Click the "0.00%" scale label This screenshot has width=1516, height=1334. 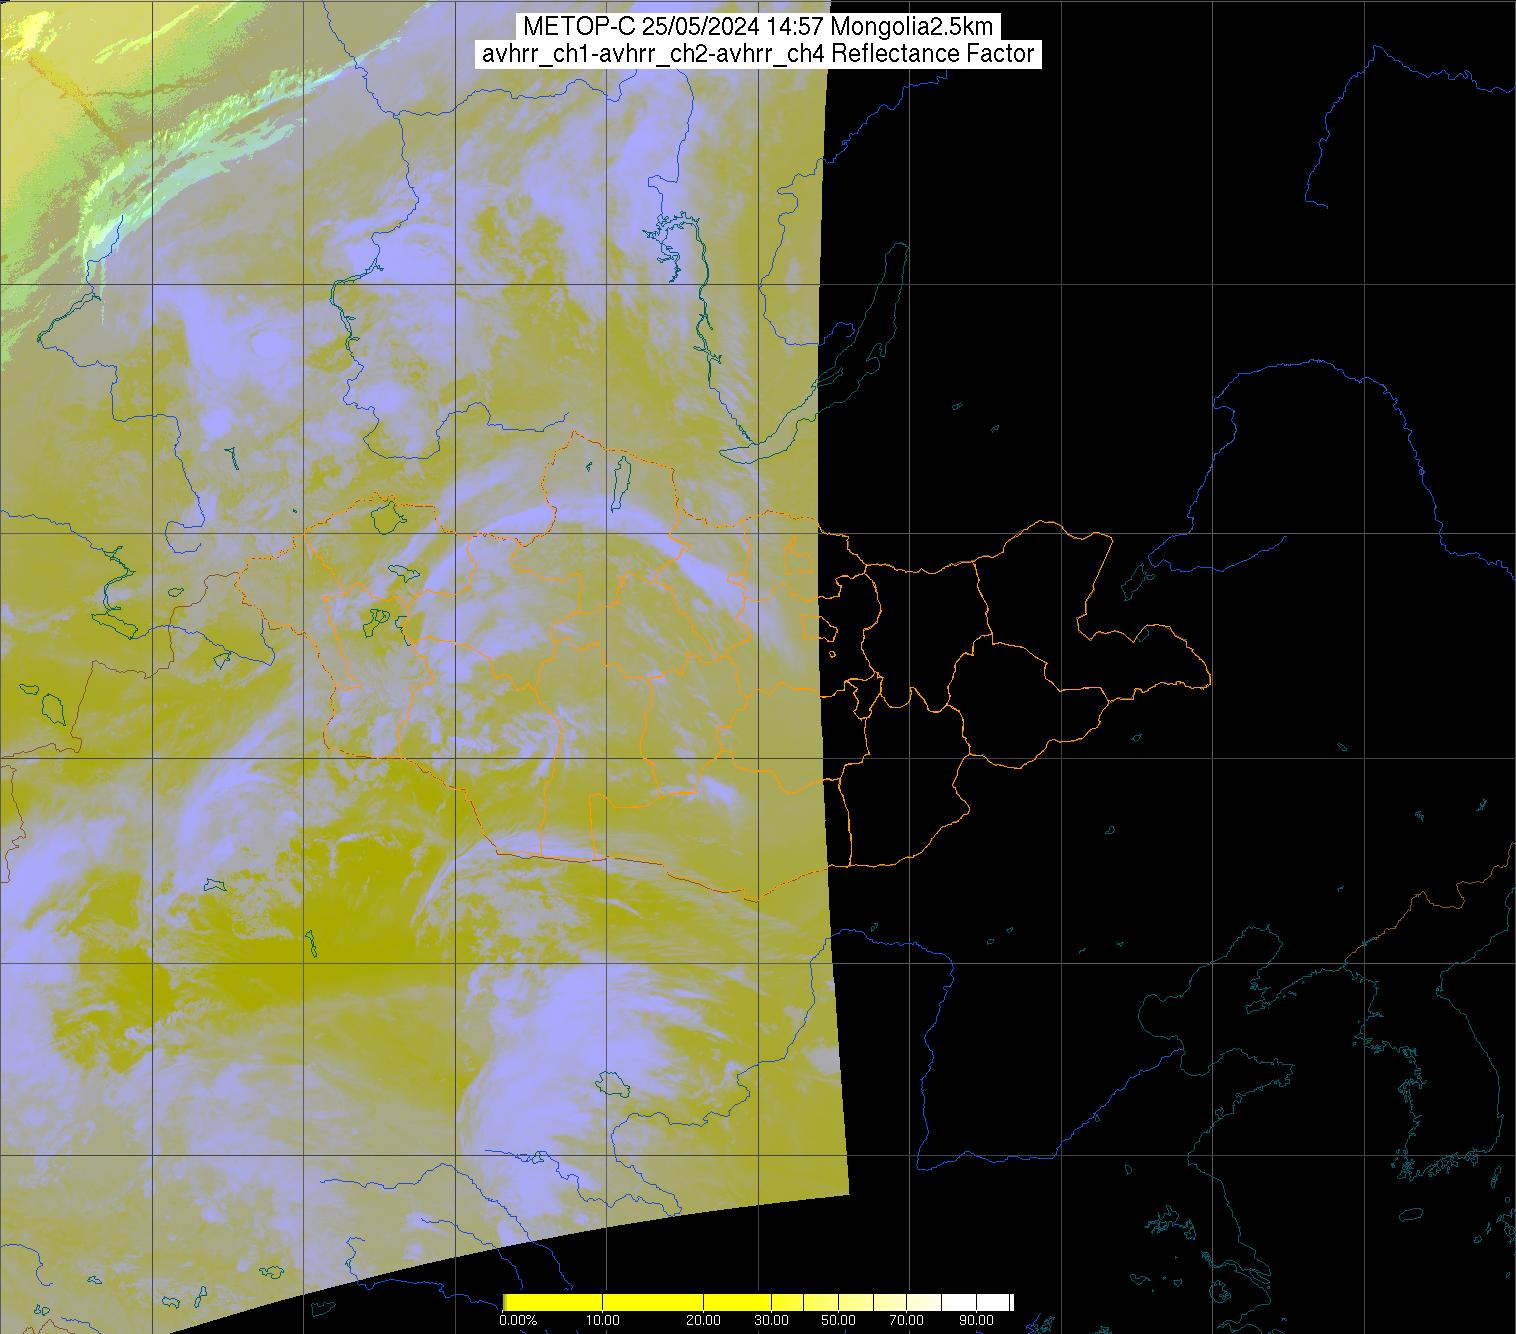tap(517, 1320)
